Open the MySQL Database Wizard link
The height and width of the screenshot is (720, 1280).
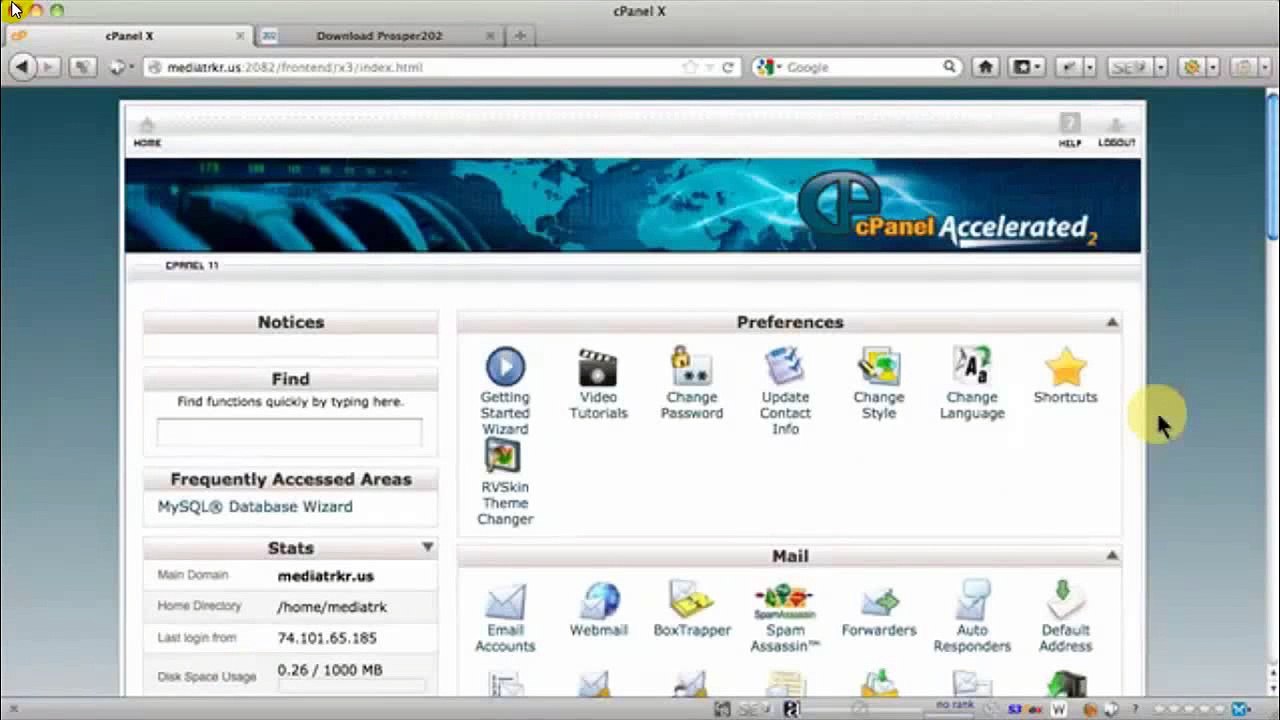255,507
